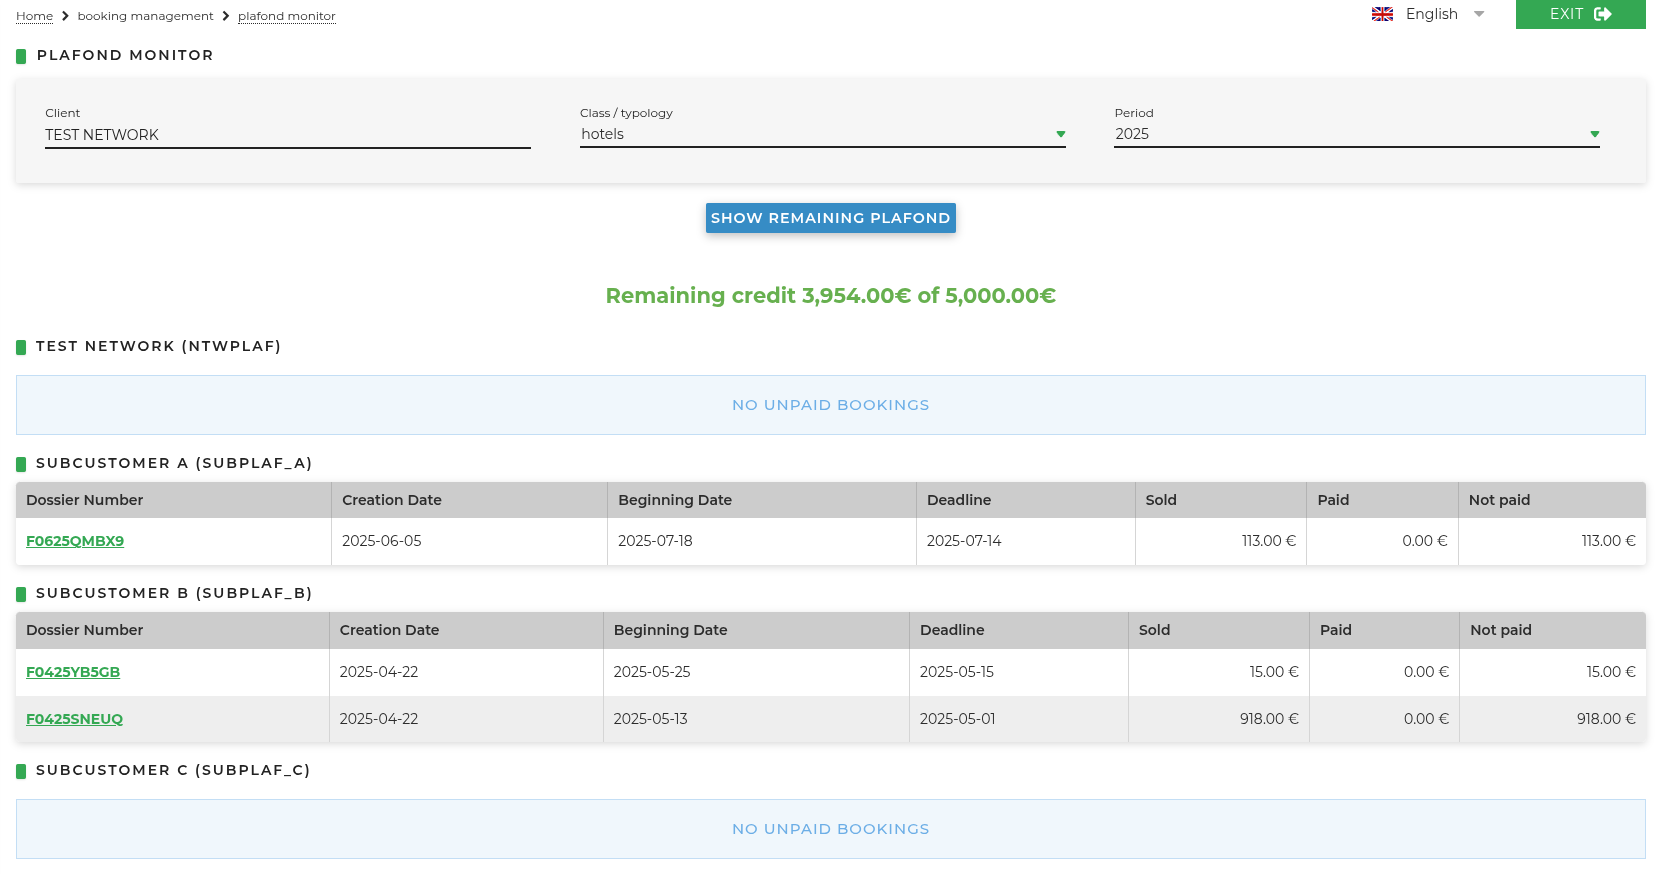Click the TEST NETWORK (NTWPLAF) section heading
The width and height of the screenshot is (1658, 874).
[158, 346]
